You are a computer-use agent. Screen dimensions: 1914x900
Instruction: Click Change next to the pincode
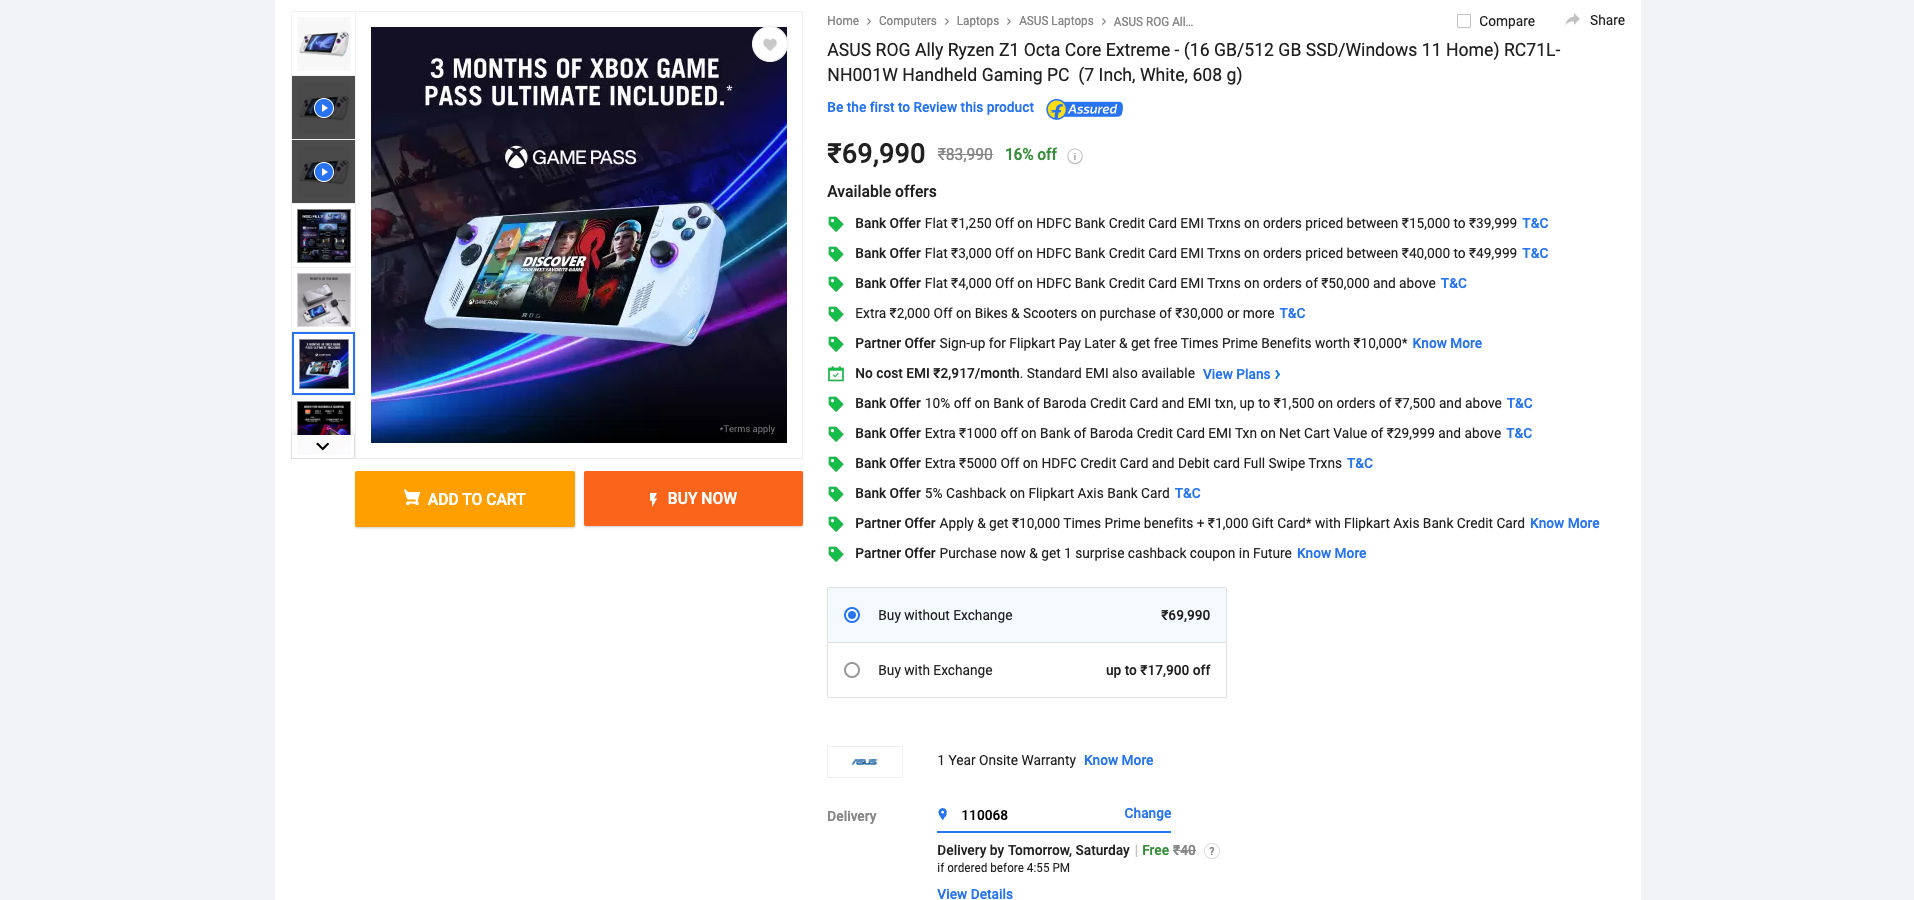pyautogui.click(x=1147, y=813)
